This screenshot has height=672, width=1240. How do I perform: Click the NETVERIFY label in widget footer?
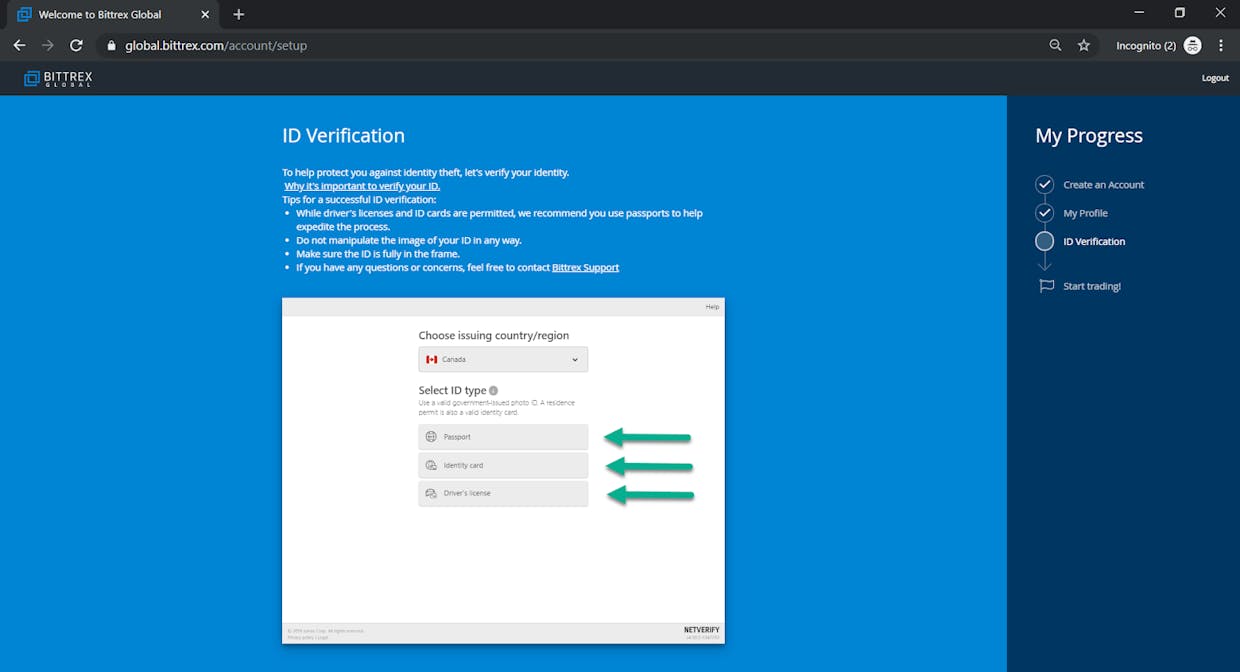(x=701, y=630)
